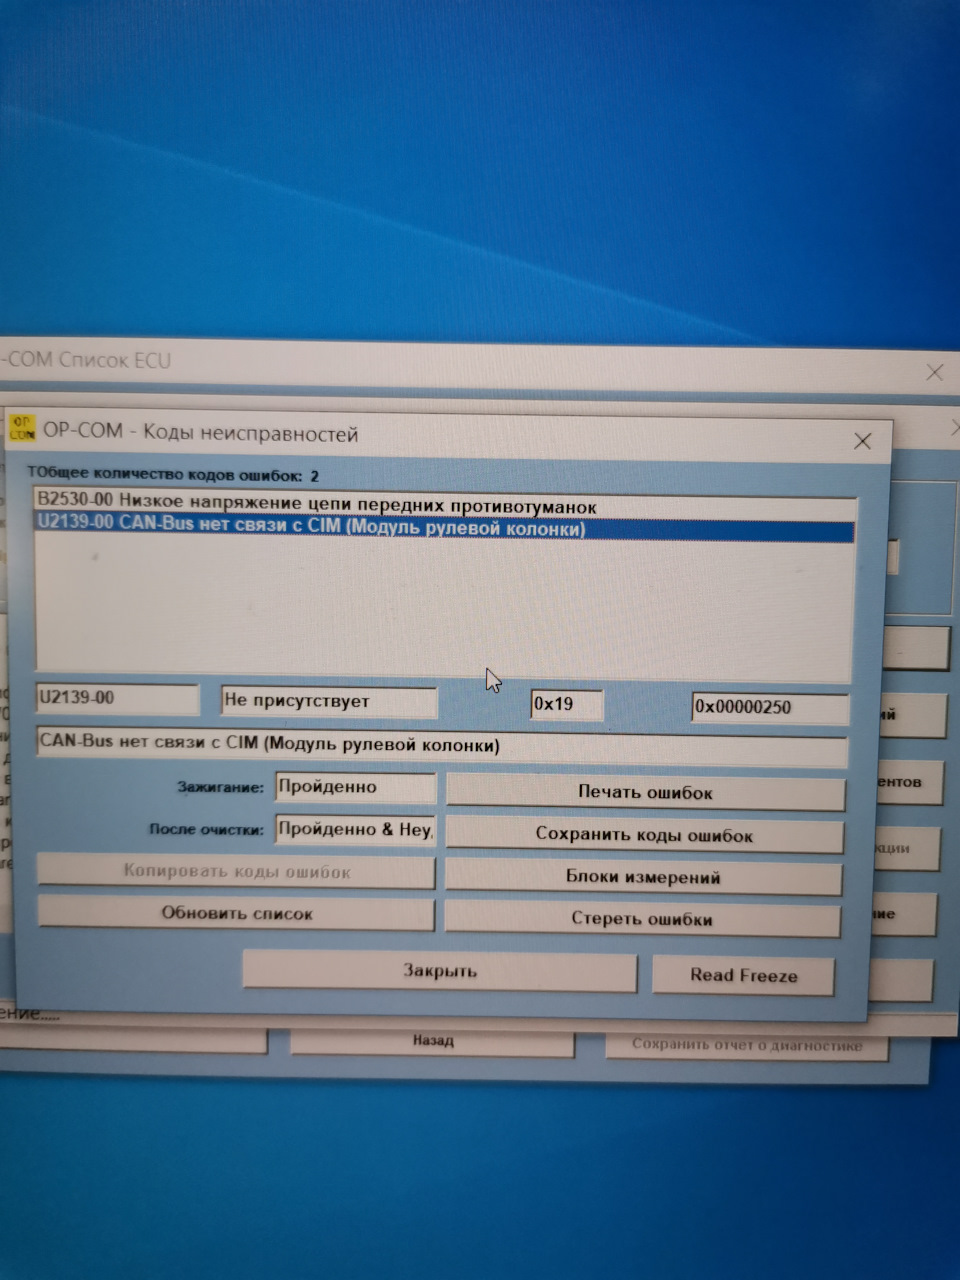The height and width of the screenshot is (1280, 960).
Task: Click Стереть ошибки to clear codes
Action: (642, 919)
